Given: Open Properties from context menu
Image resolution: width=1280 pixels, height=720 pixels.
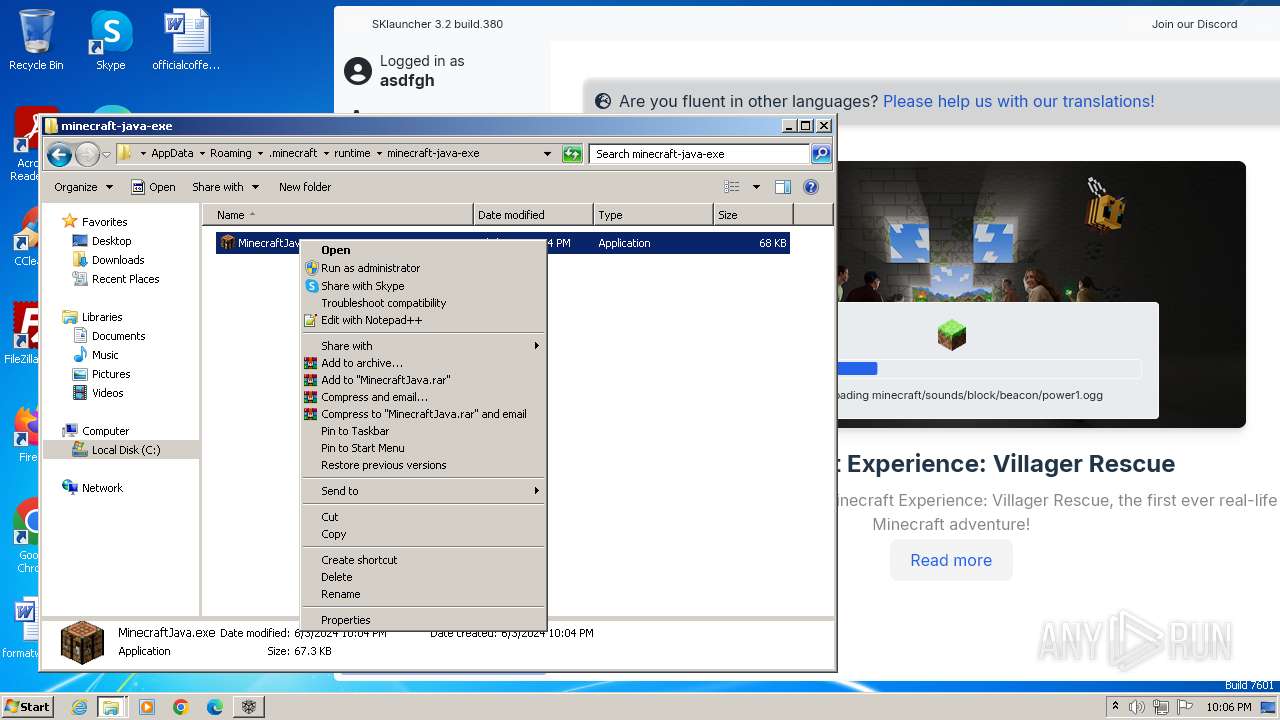Looking at the screenshot, I should tap(424, 620).
